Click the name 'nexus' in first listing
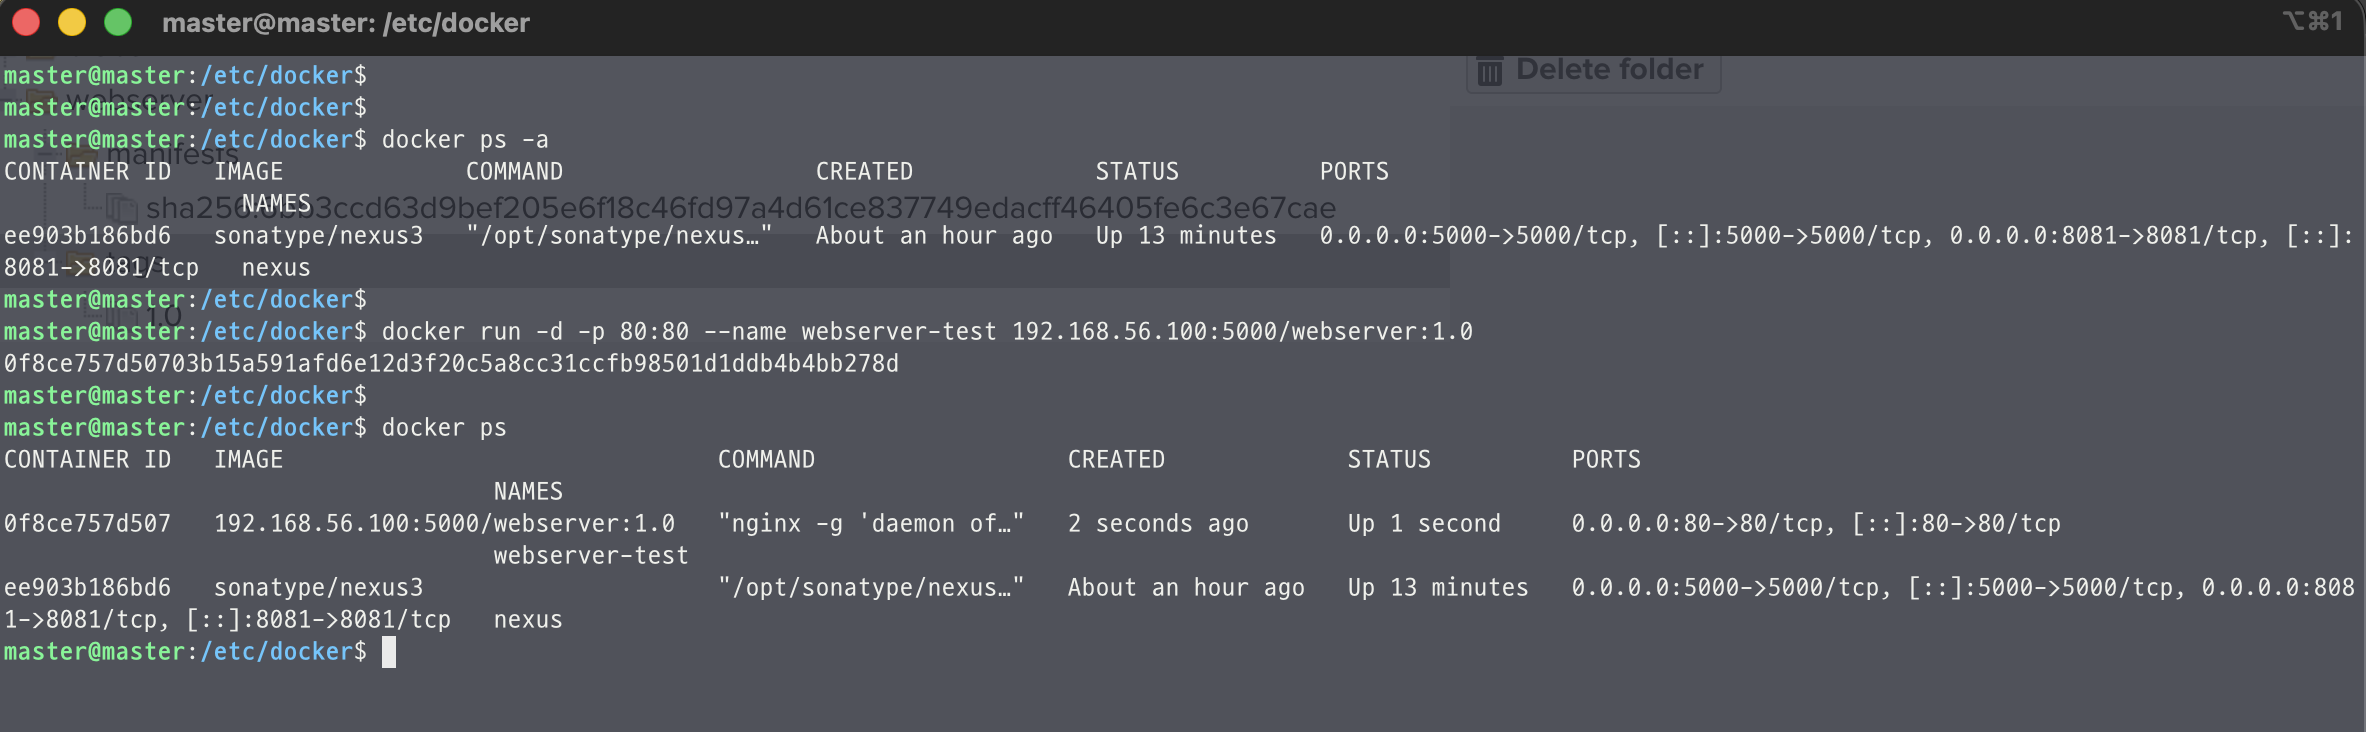 [277, 268]
